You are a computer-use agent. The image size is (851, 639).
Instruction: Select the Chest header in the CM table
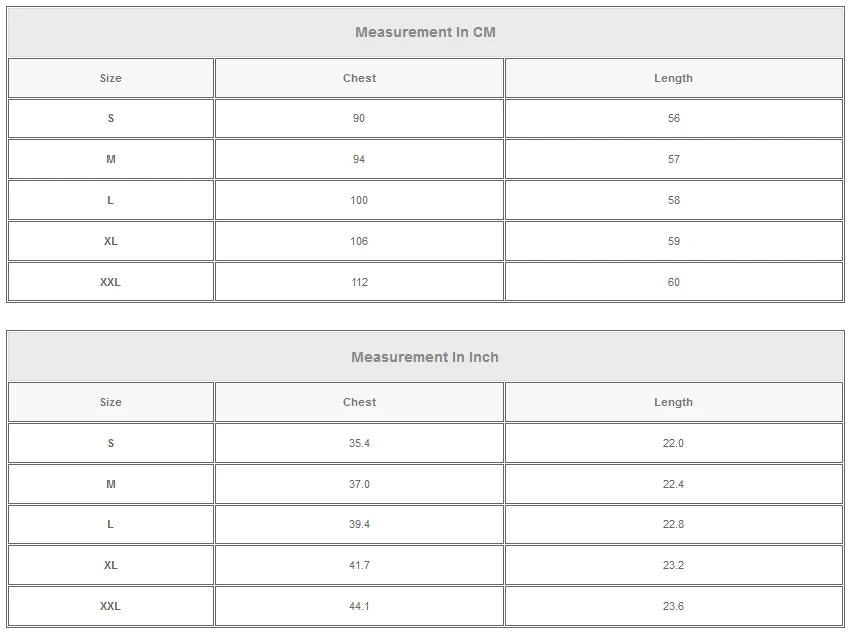point(359,78)
